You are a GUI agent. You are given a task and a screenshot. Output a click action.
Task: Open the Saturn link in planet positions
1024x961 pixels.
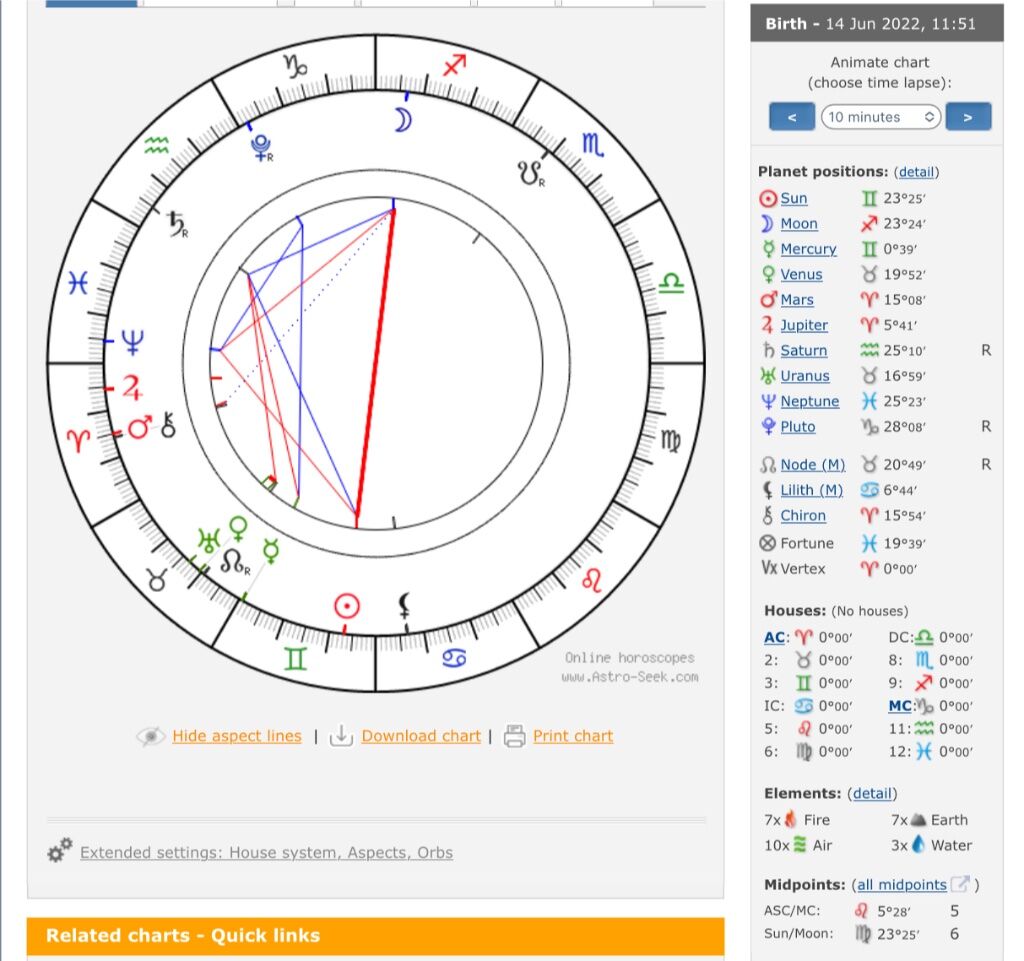coord(804,351)
